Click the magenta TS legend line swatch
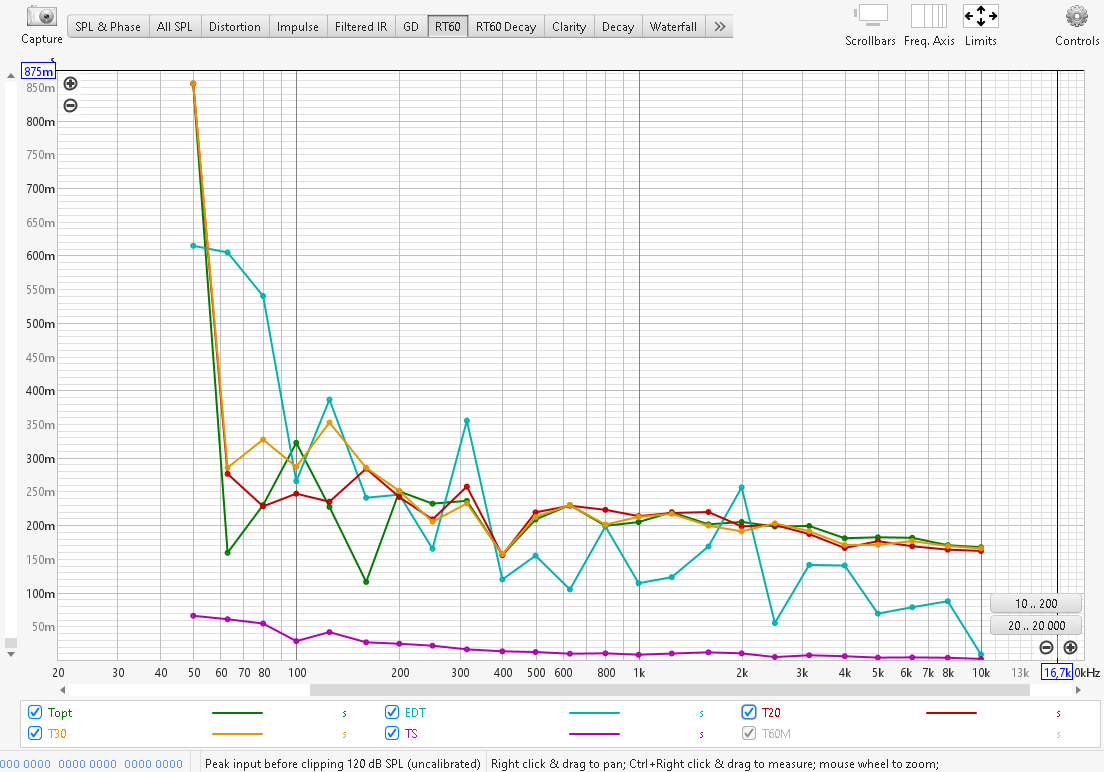1104x772 pixels. click(x=594, y=734)
